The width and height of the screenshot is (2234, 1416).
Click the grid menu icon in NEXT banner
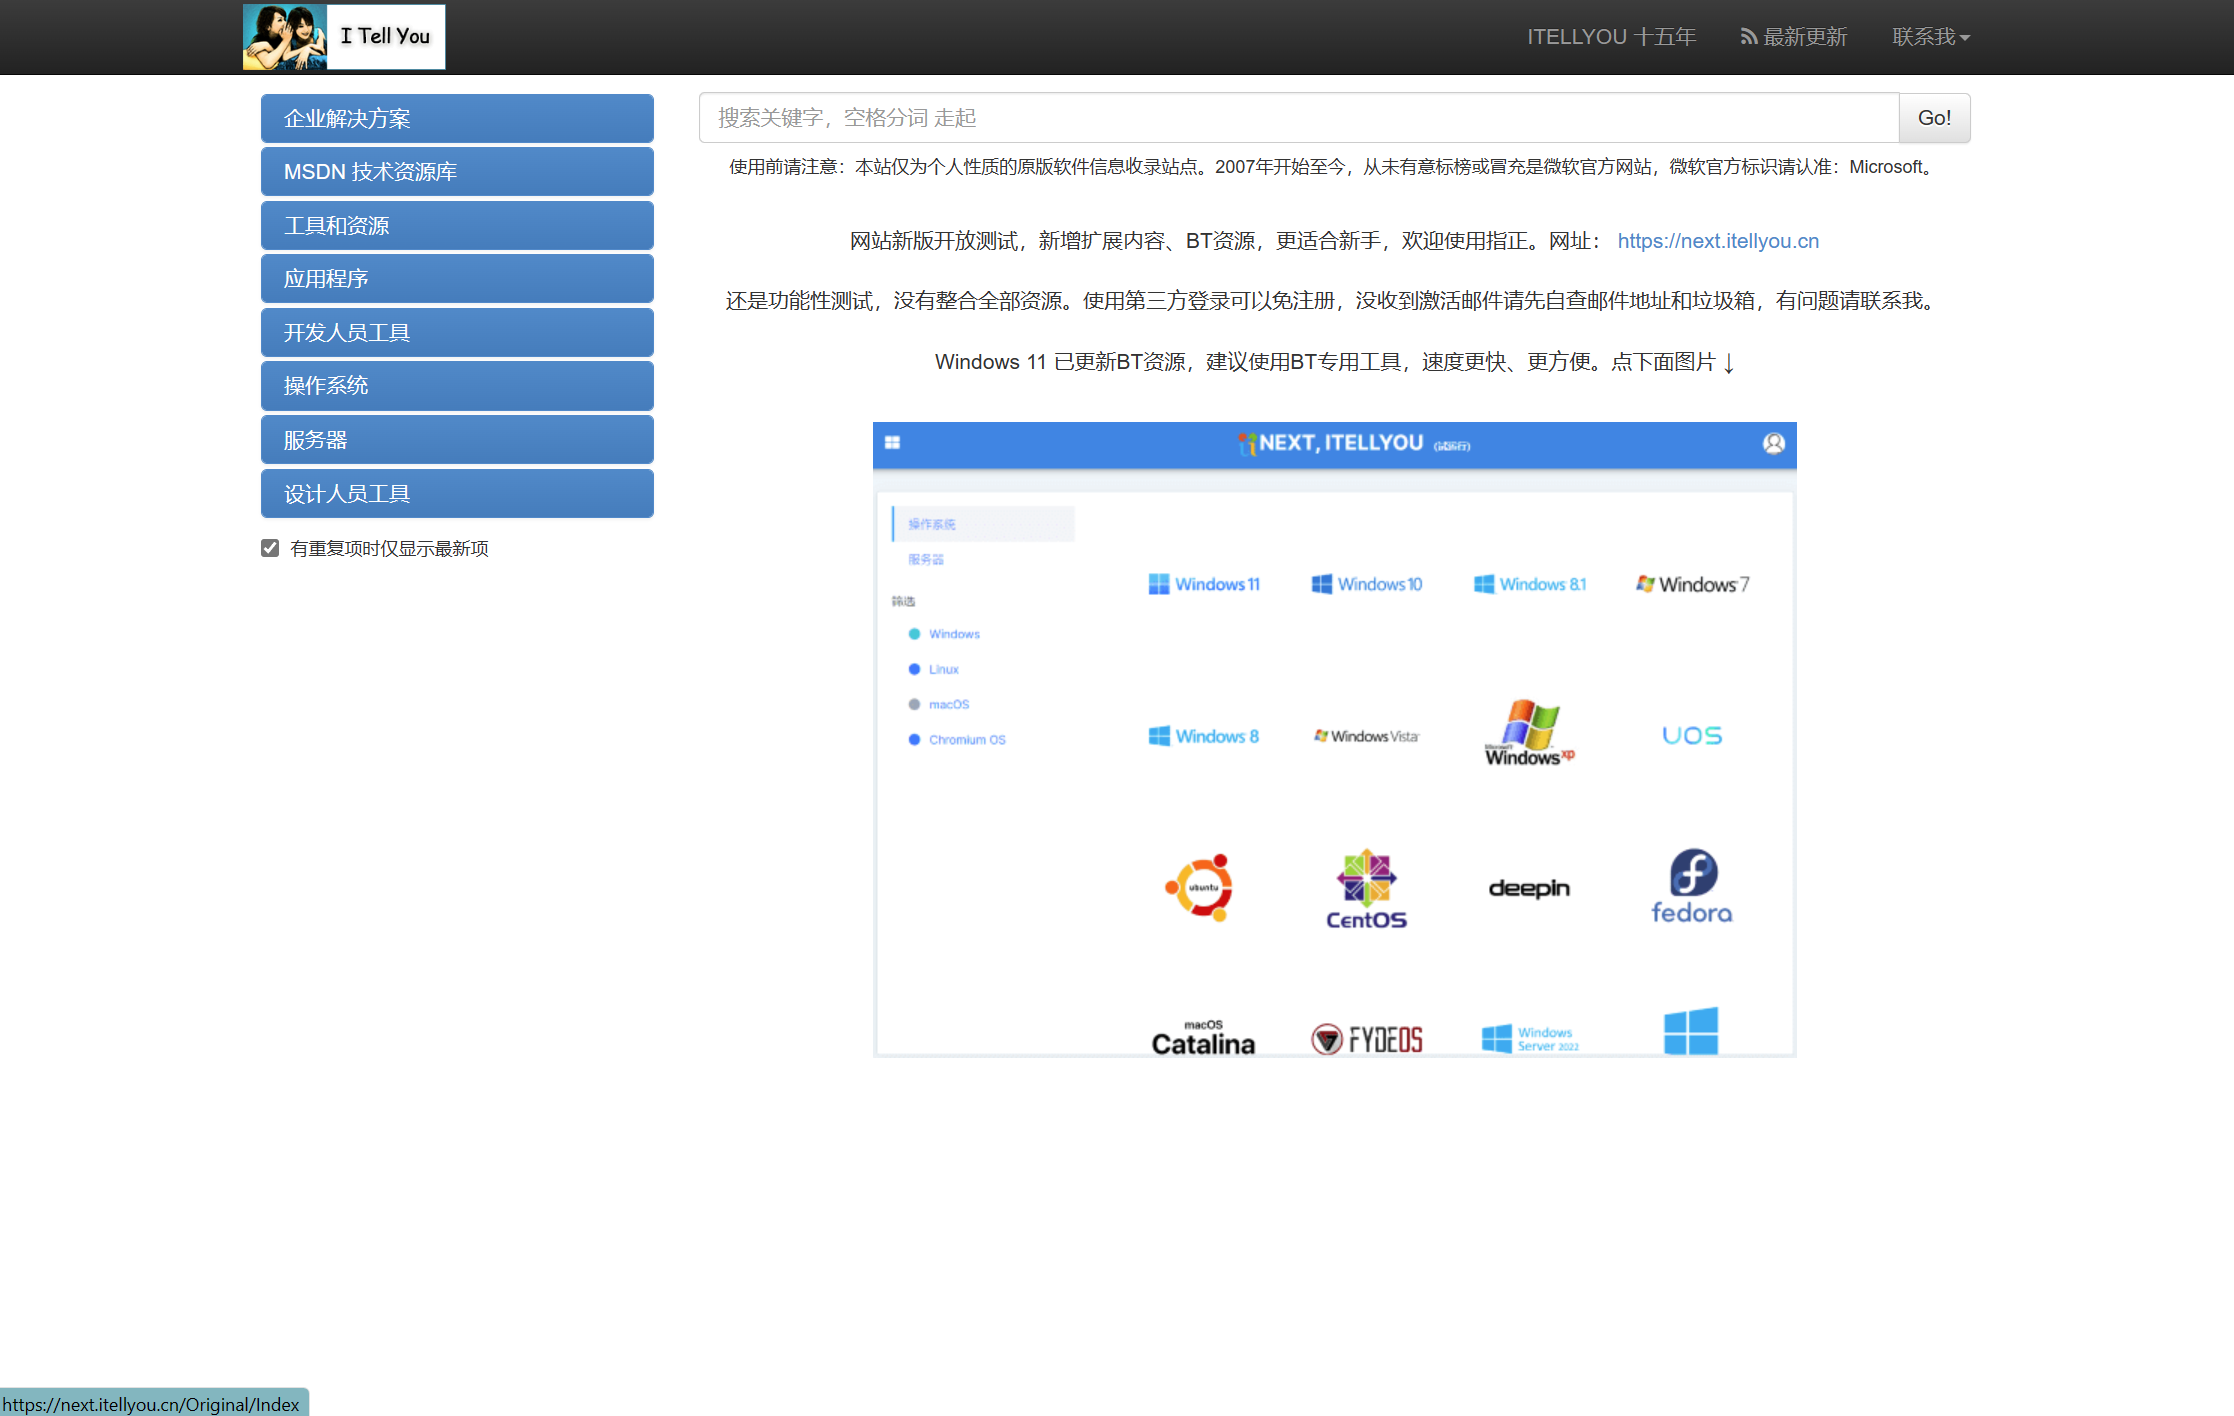point(892,443)
